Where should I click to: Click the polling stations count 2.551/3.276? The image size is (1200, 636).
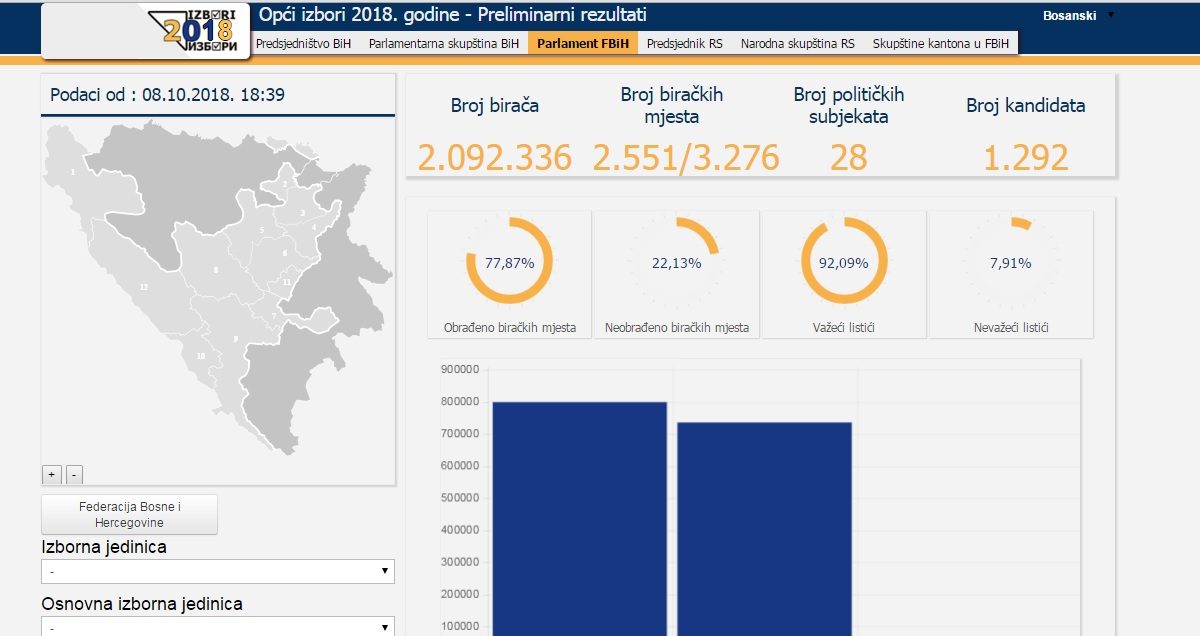click(x=686, y=157)
